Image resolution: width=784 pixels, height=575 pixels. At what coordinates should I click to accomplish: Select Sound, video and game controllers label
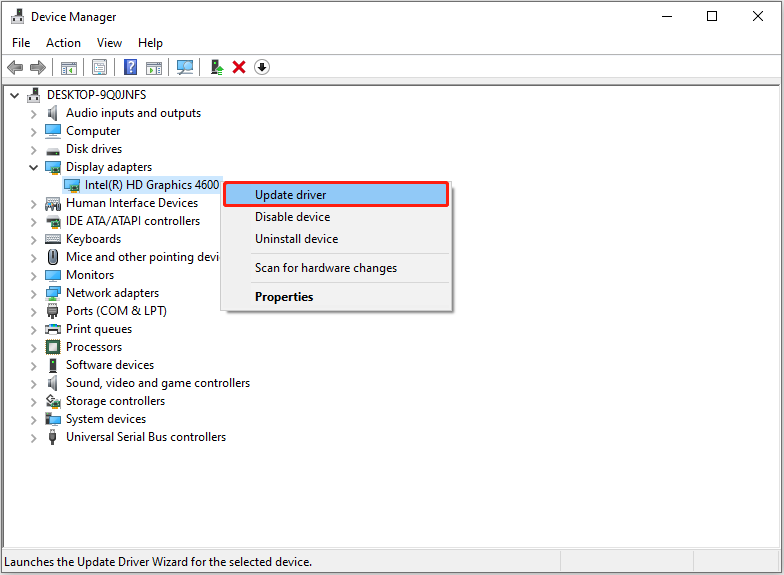[158, 383]
